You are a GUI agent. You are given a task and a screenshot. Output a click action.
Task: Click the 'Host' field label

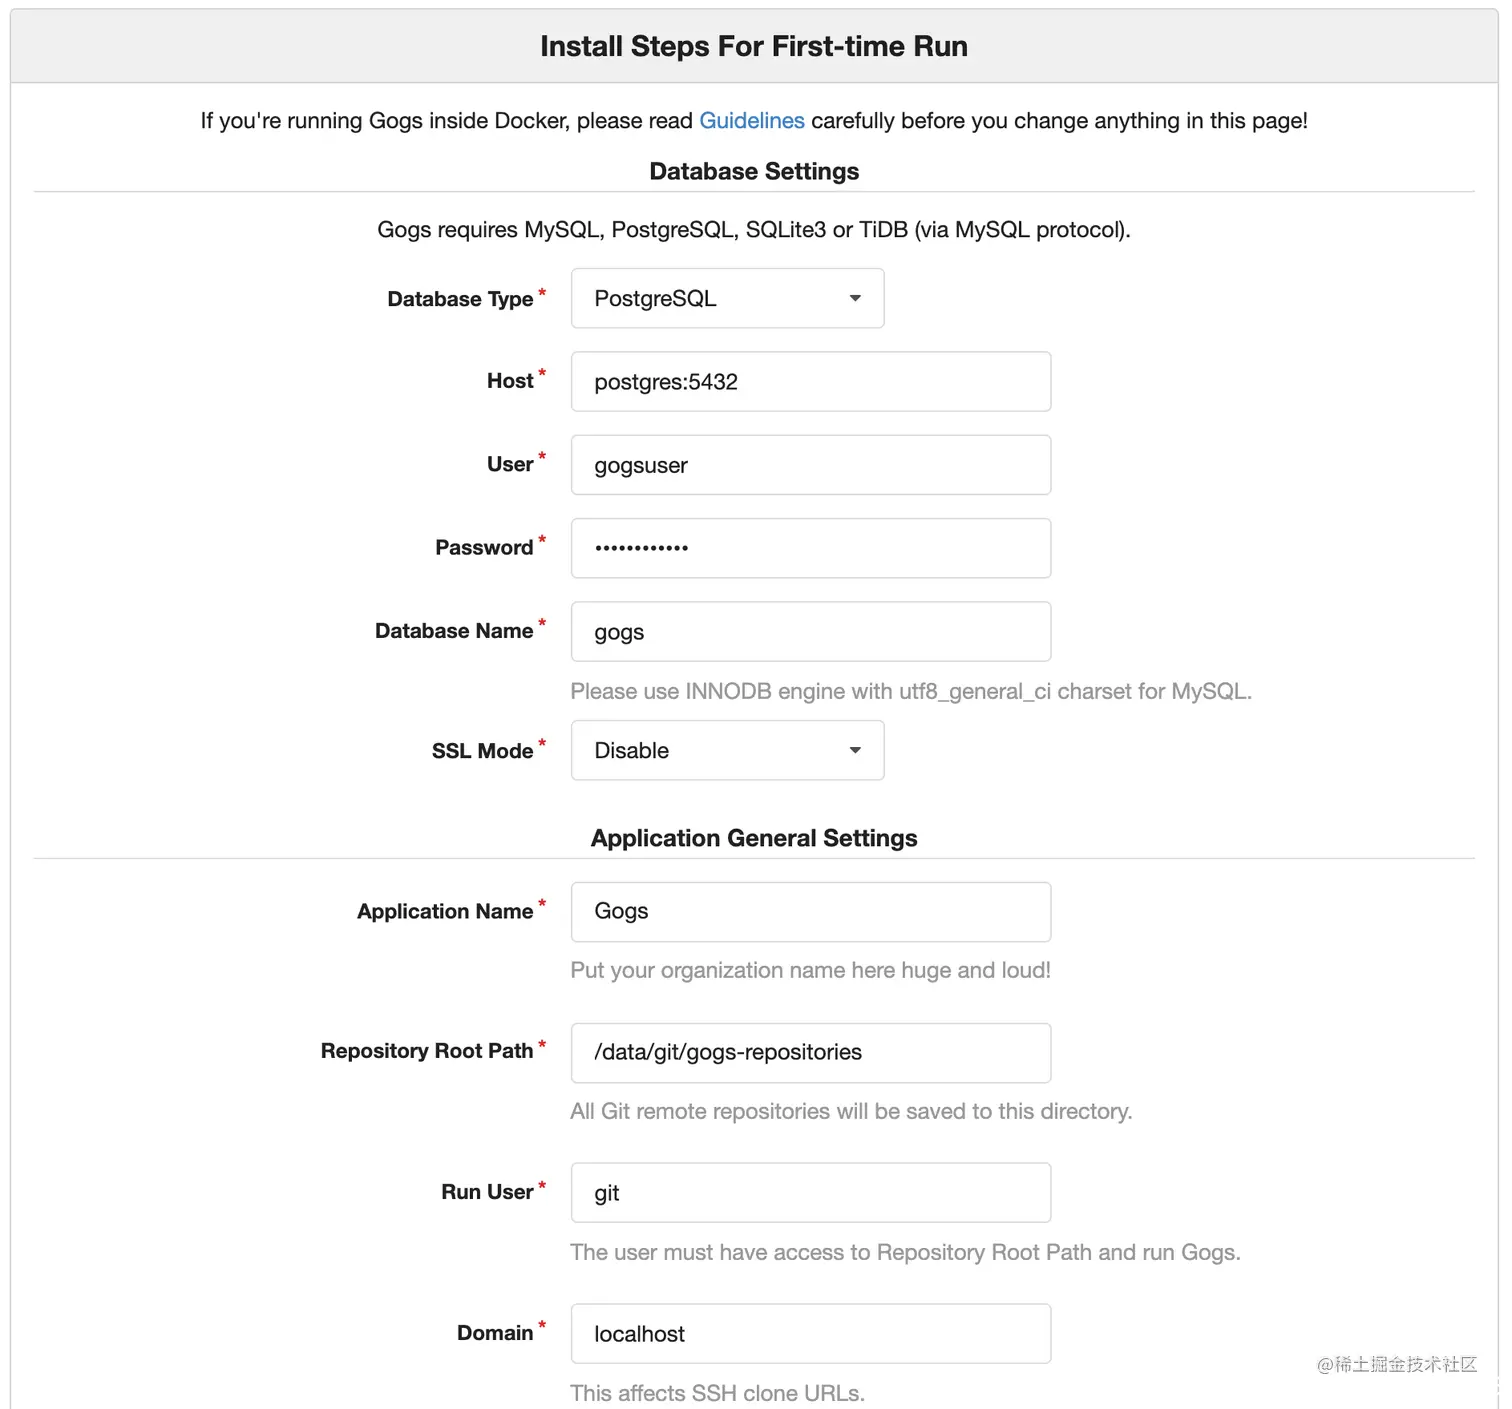tap(510, 381)
